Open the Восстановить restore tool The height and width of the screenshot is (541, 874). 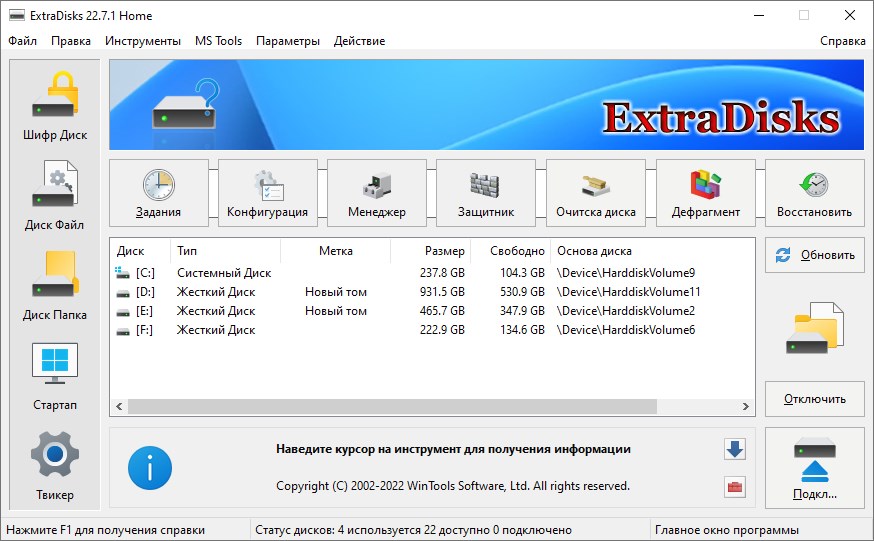[814, 193]
